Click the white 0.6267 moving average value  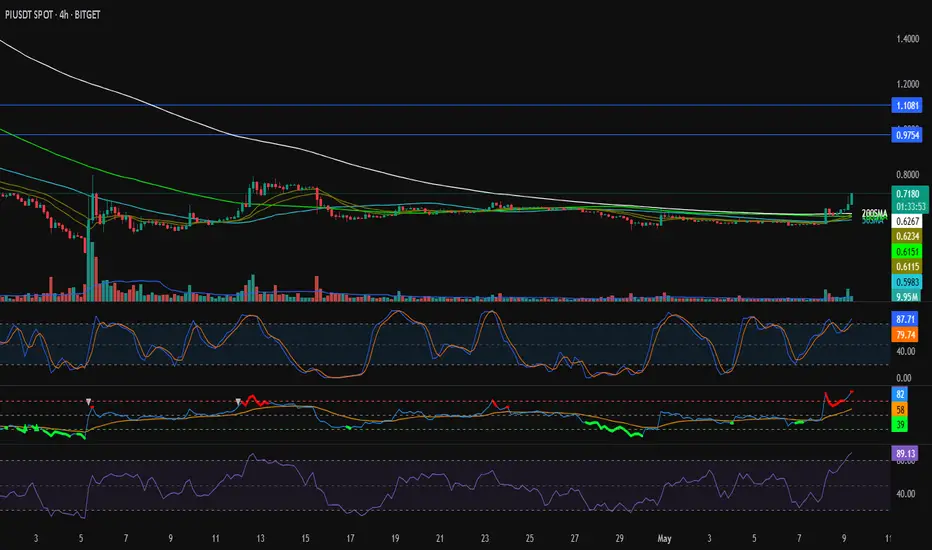click(907, 221)
